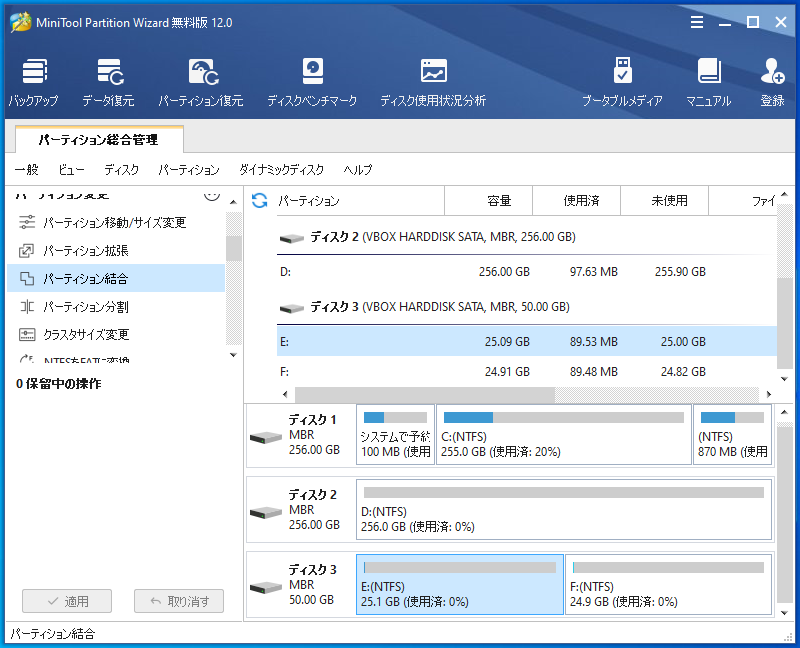Open the マニュアル manual
The width and height of the screenshot is (800, 648).
(709, 82)
